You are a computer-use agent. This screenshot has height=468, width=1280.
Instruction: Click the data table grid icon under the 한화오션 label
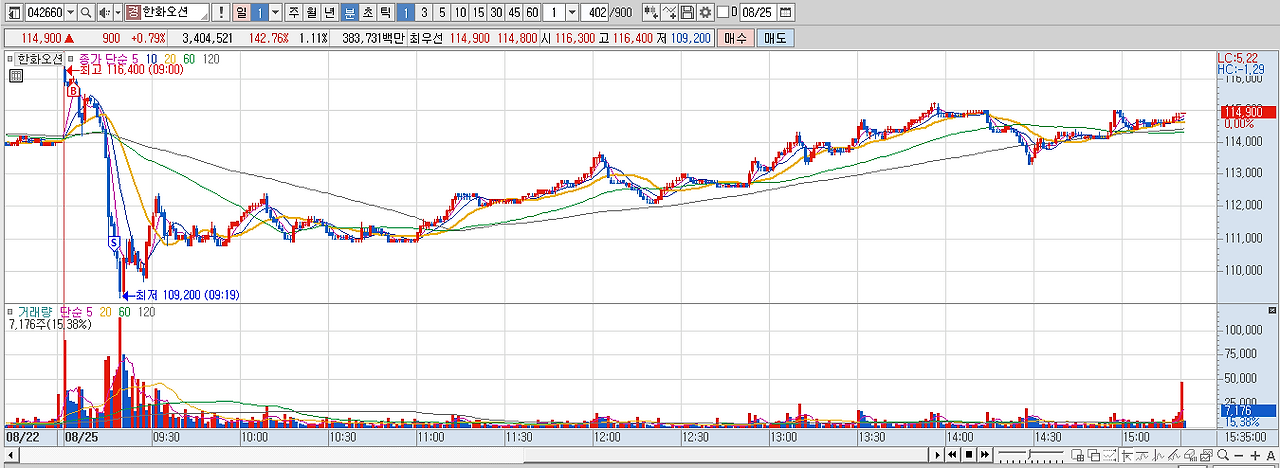pyautogui.click(x=15, y=75)
